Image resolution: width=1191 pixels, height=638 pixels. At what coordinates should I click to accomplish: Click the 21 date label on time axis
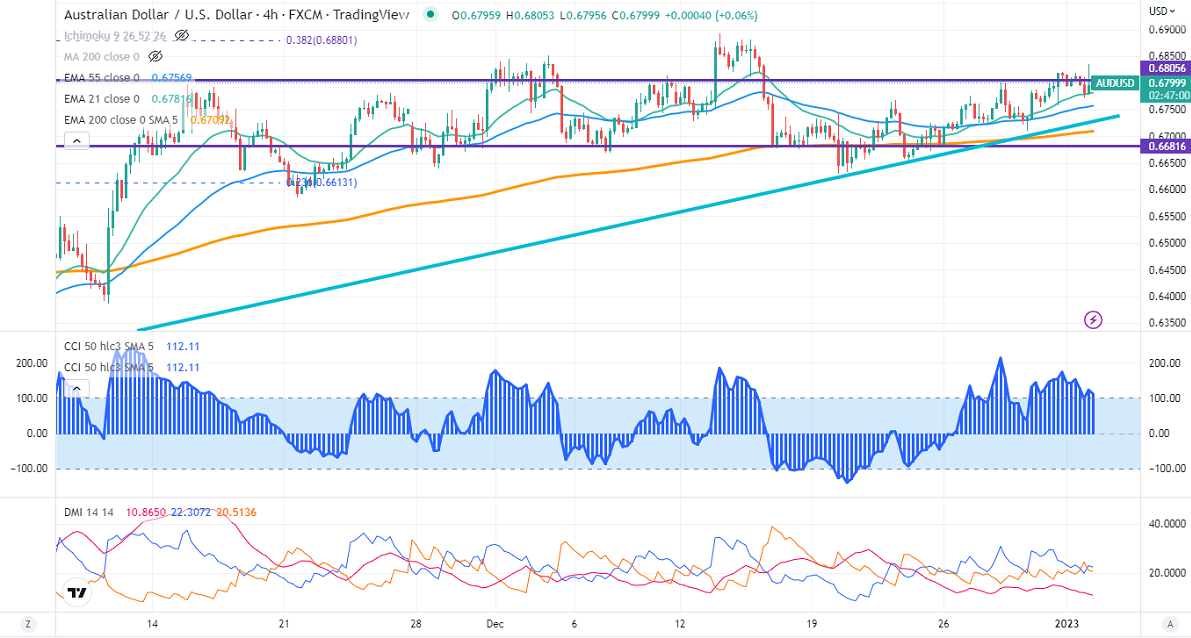tap(283, 624)
